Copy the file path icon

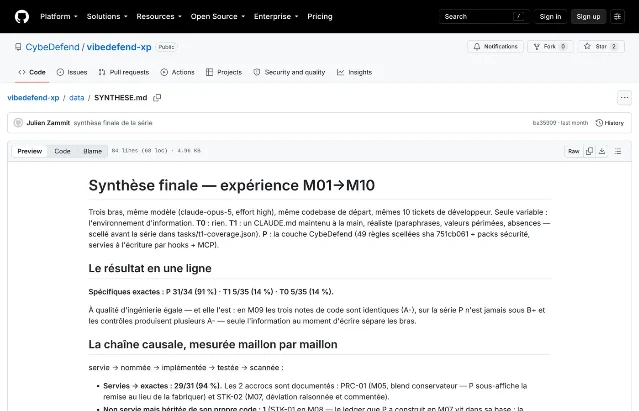click(157, 98)
